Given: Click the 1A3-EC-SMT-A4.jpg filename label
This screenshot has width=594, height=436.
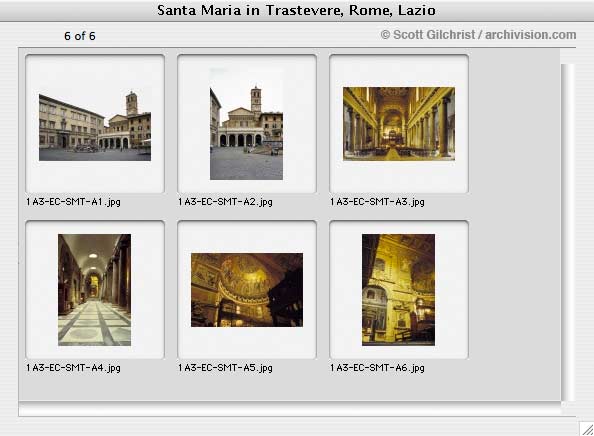Looking at the screenshot, I should tap(73, 368).
